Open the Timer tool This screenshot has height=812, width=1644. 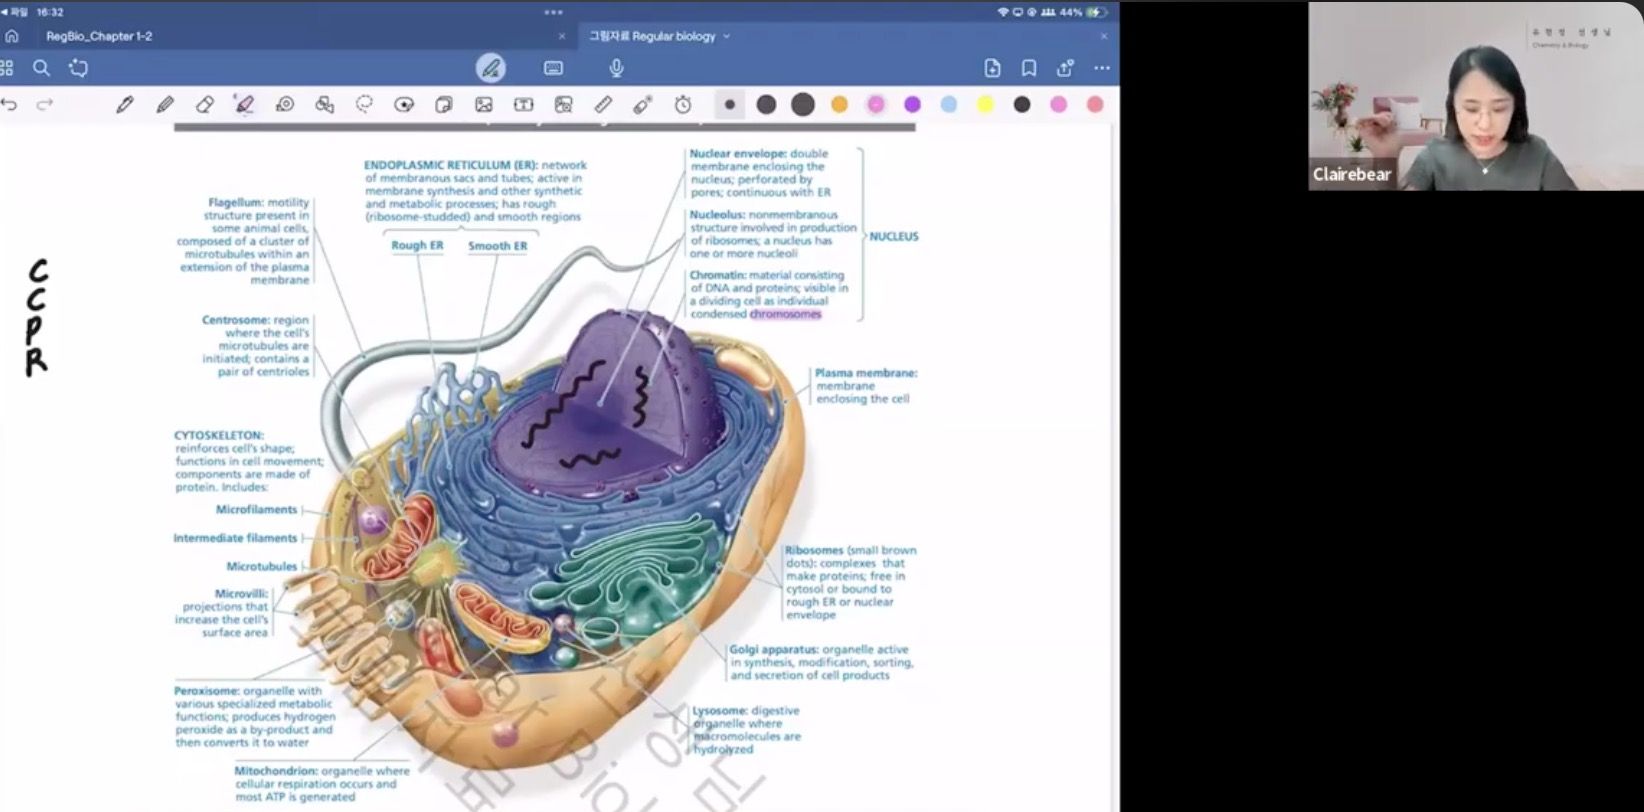tap(683, 104)
